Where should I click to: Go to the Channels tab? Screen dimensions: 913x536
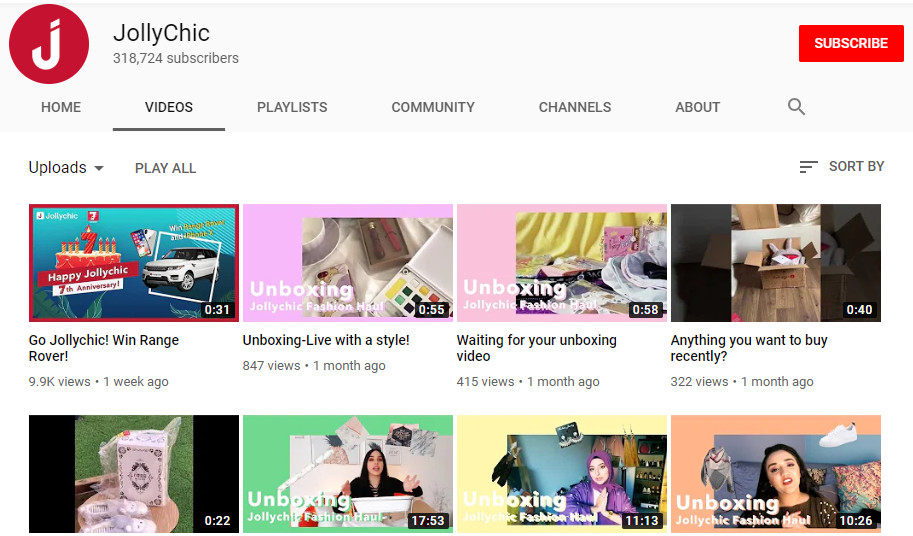pyautogui.click(x=575, y=107)
